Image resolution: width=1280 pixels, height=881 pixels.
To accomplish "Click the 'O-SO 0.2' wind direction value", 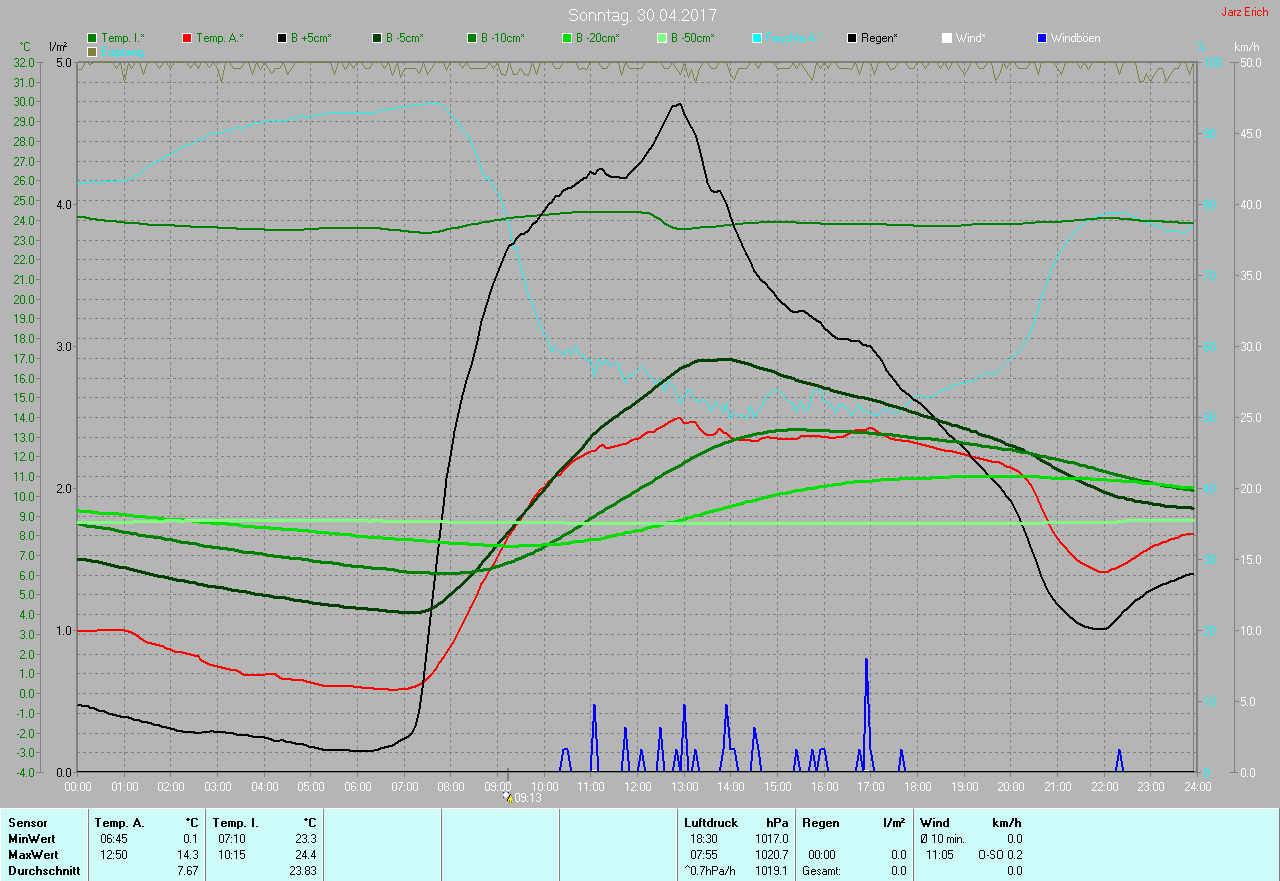I will tap(1000, 855).
